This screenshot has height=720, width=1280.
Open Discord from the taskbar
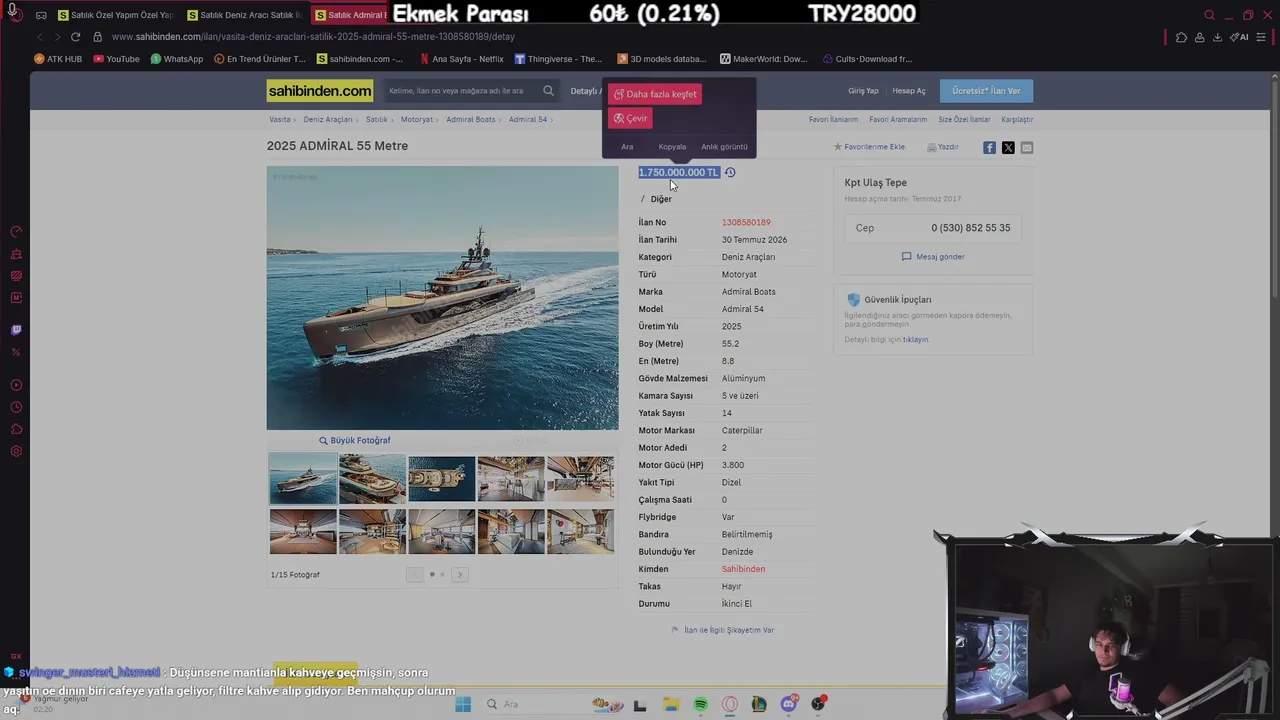click(789, 704)
